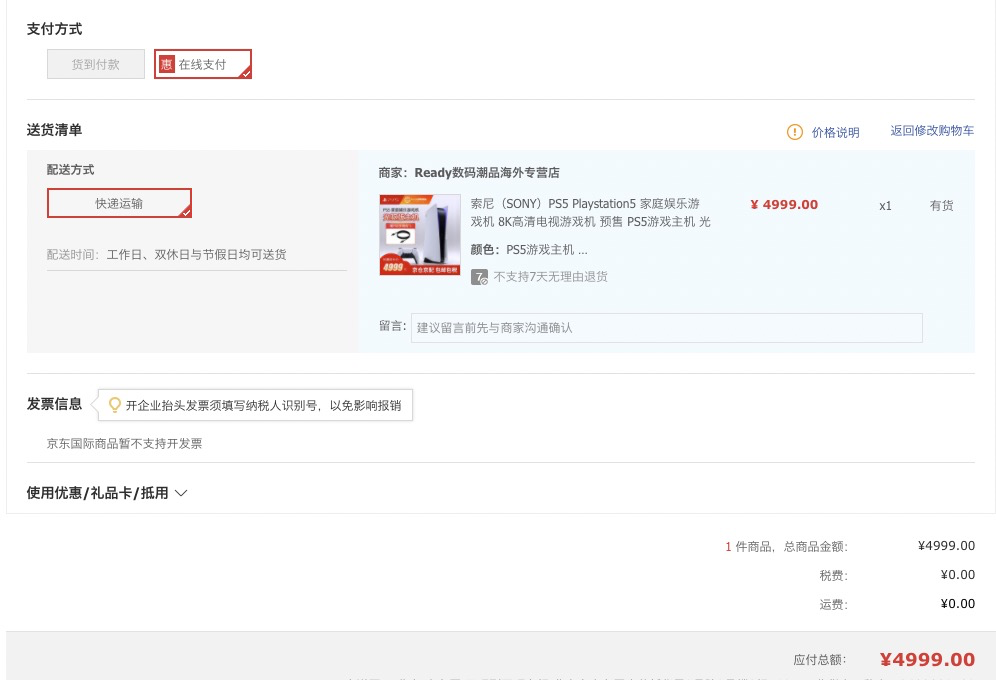
Task: Click the 7-day no-return policy icon
Action: click(479, 277)
